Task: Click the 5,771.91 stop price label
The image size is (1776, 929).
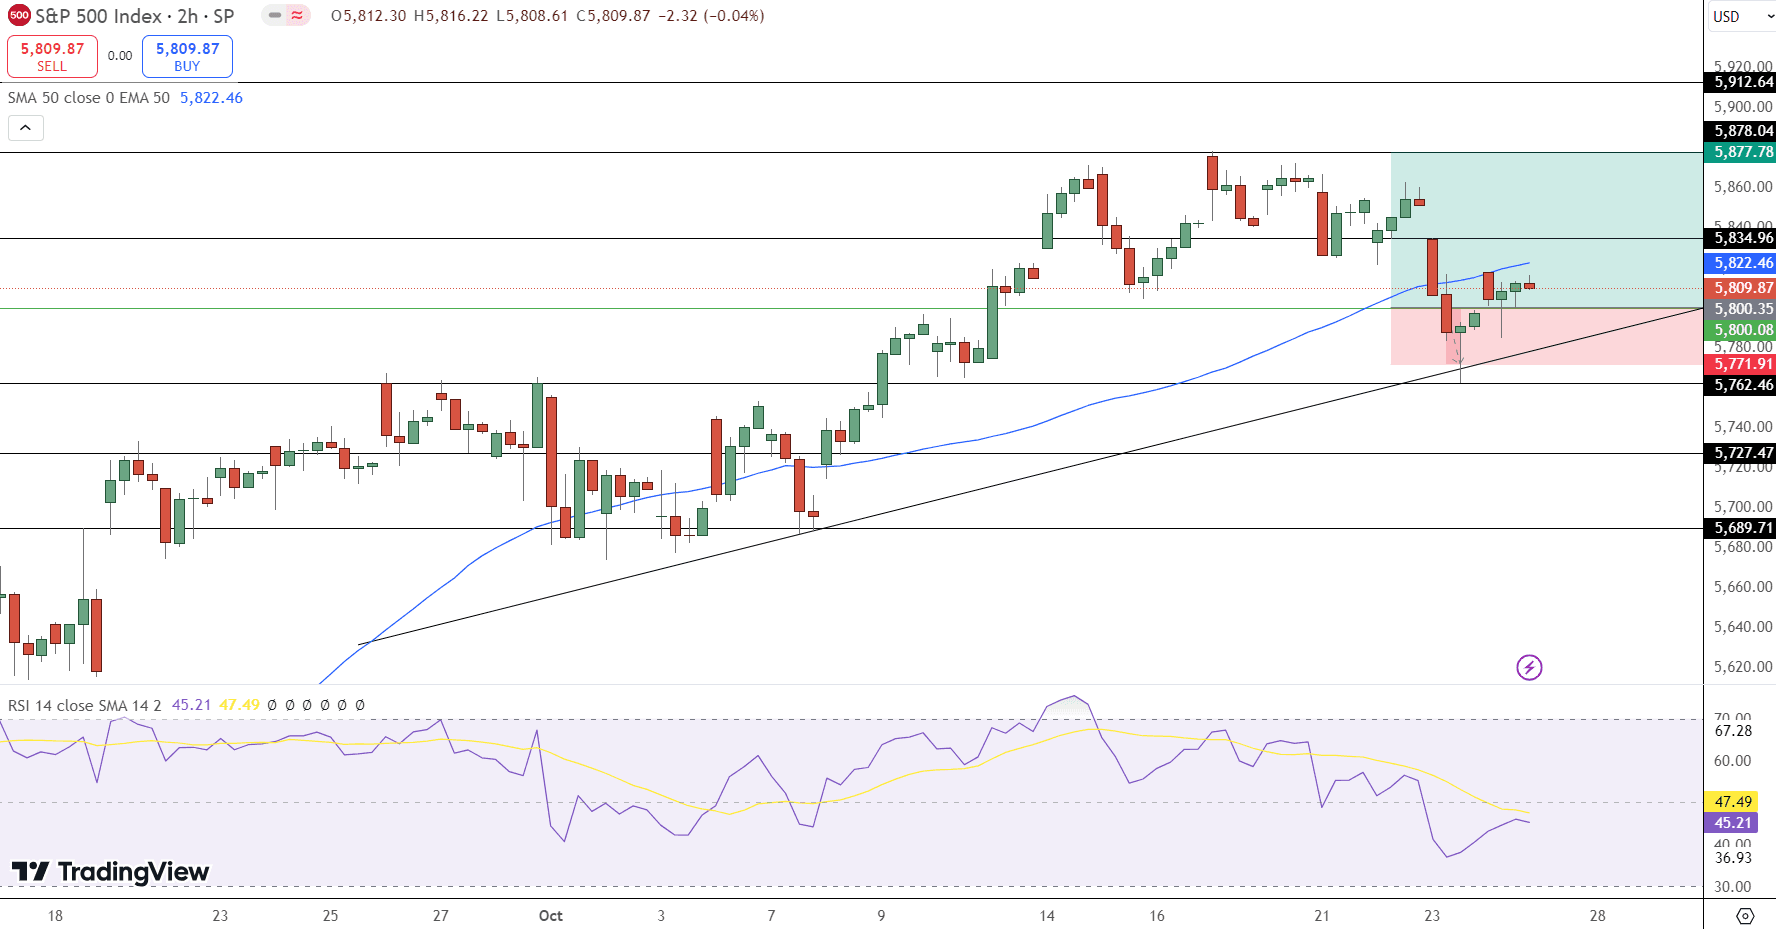Action: (x=1740, y=364)
